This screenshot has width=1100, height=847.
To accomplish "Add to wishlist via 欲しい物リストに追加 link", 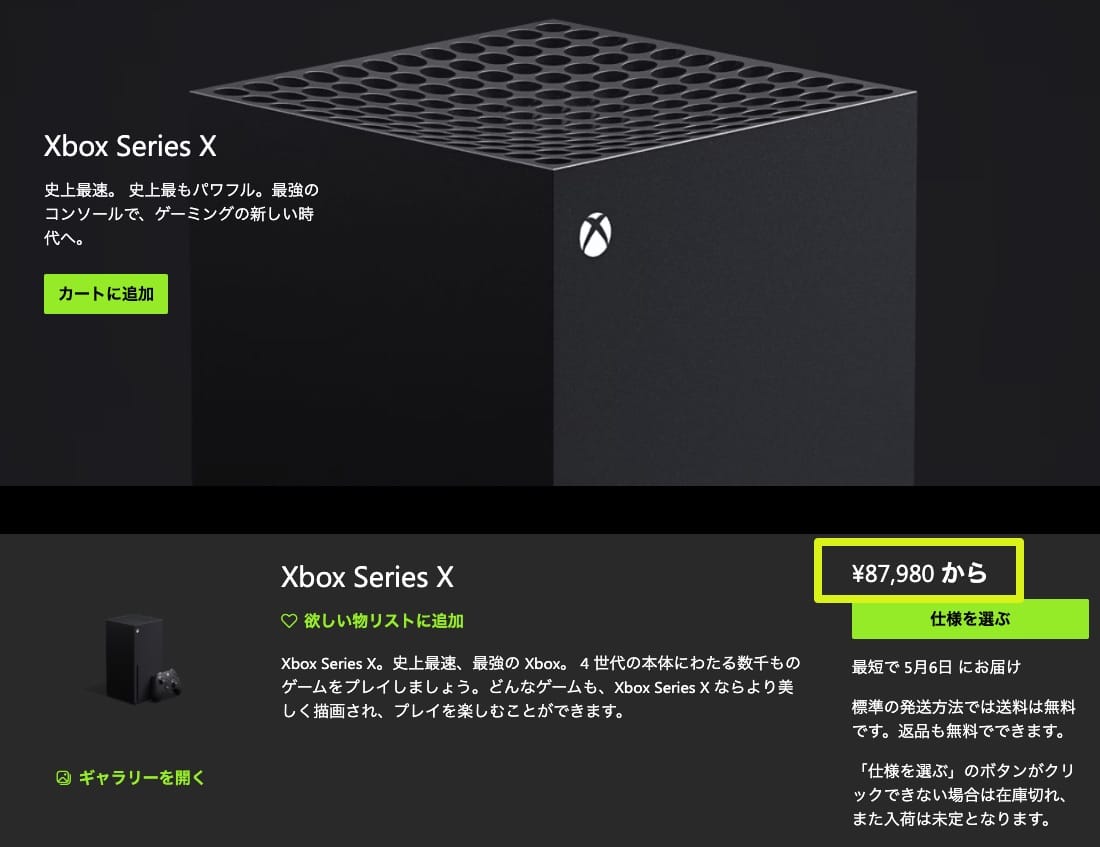I will 383,620.
